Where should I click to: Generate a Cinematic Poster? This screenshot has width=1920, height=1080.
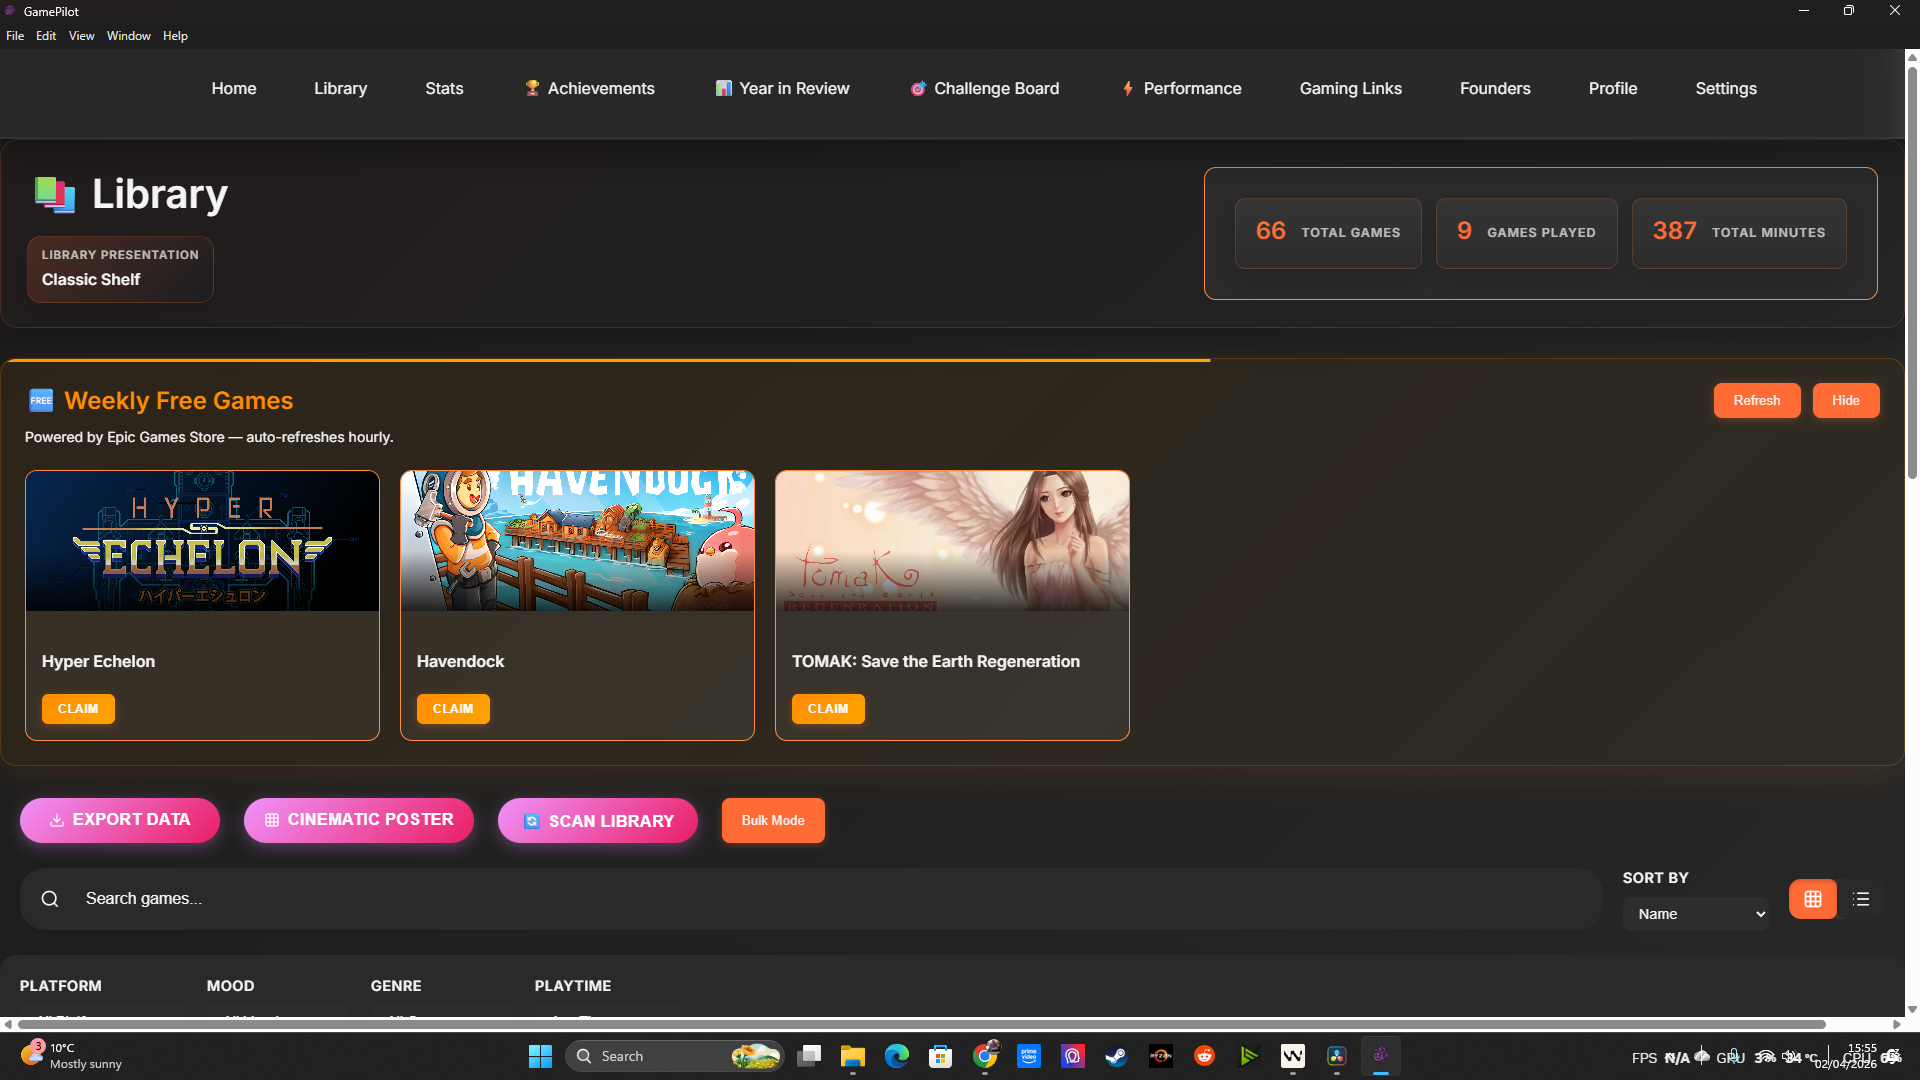[x=359, y=820]
